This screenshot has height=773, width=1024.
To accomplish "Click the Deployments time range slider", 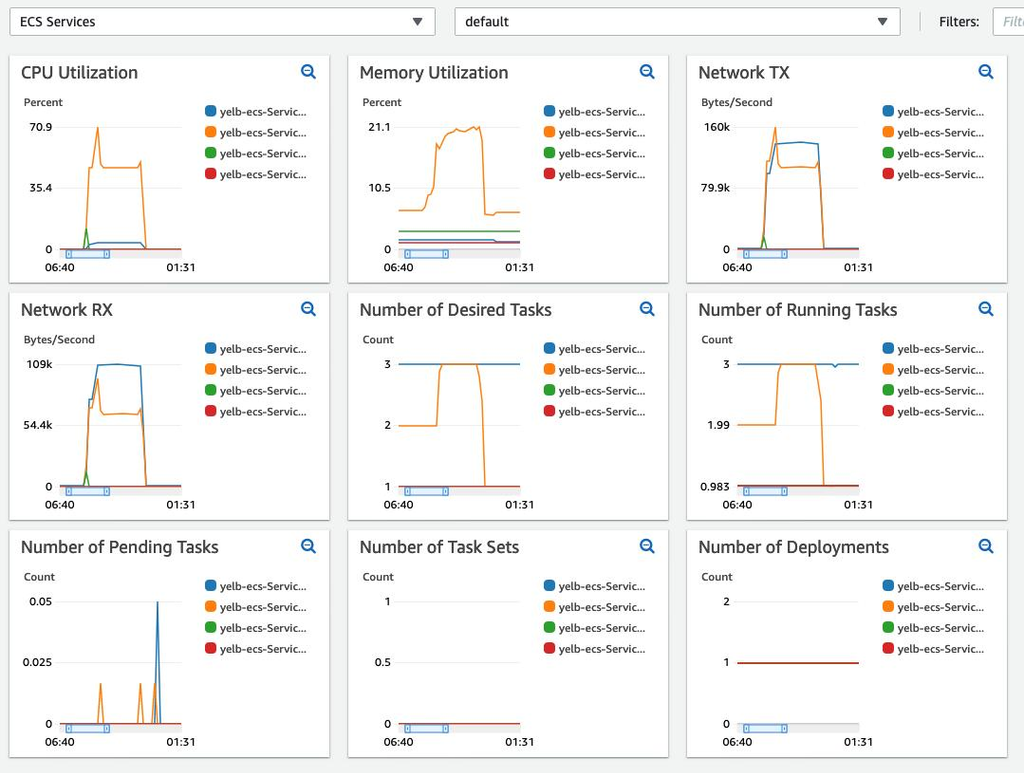I will (x=765, y=728).
